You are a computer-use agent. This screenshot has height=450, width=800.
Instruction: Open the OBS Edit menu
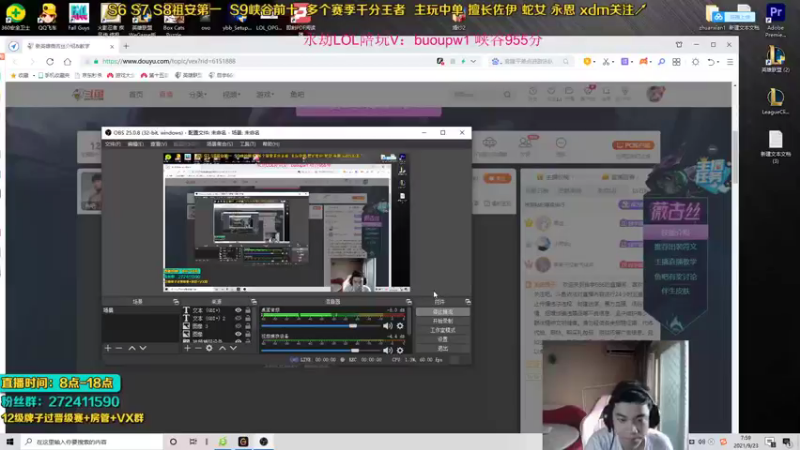click(135, 144)
